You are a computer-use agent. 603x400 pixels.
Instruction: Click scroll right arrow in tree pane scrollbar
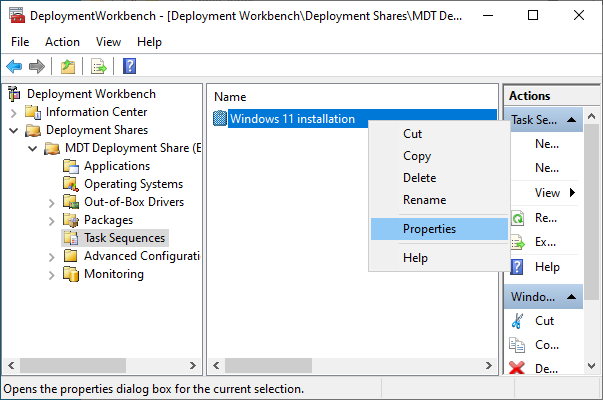[193, 365]
